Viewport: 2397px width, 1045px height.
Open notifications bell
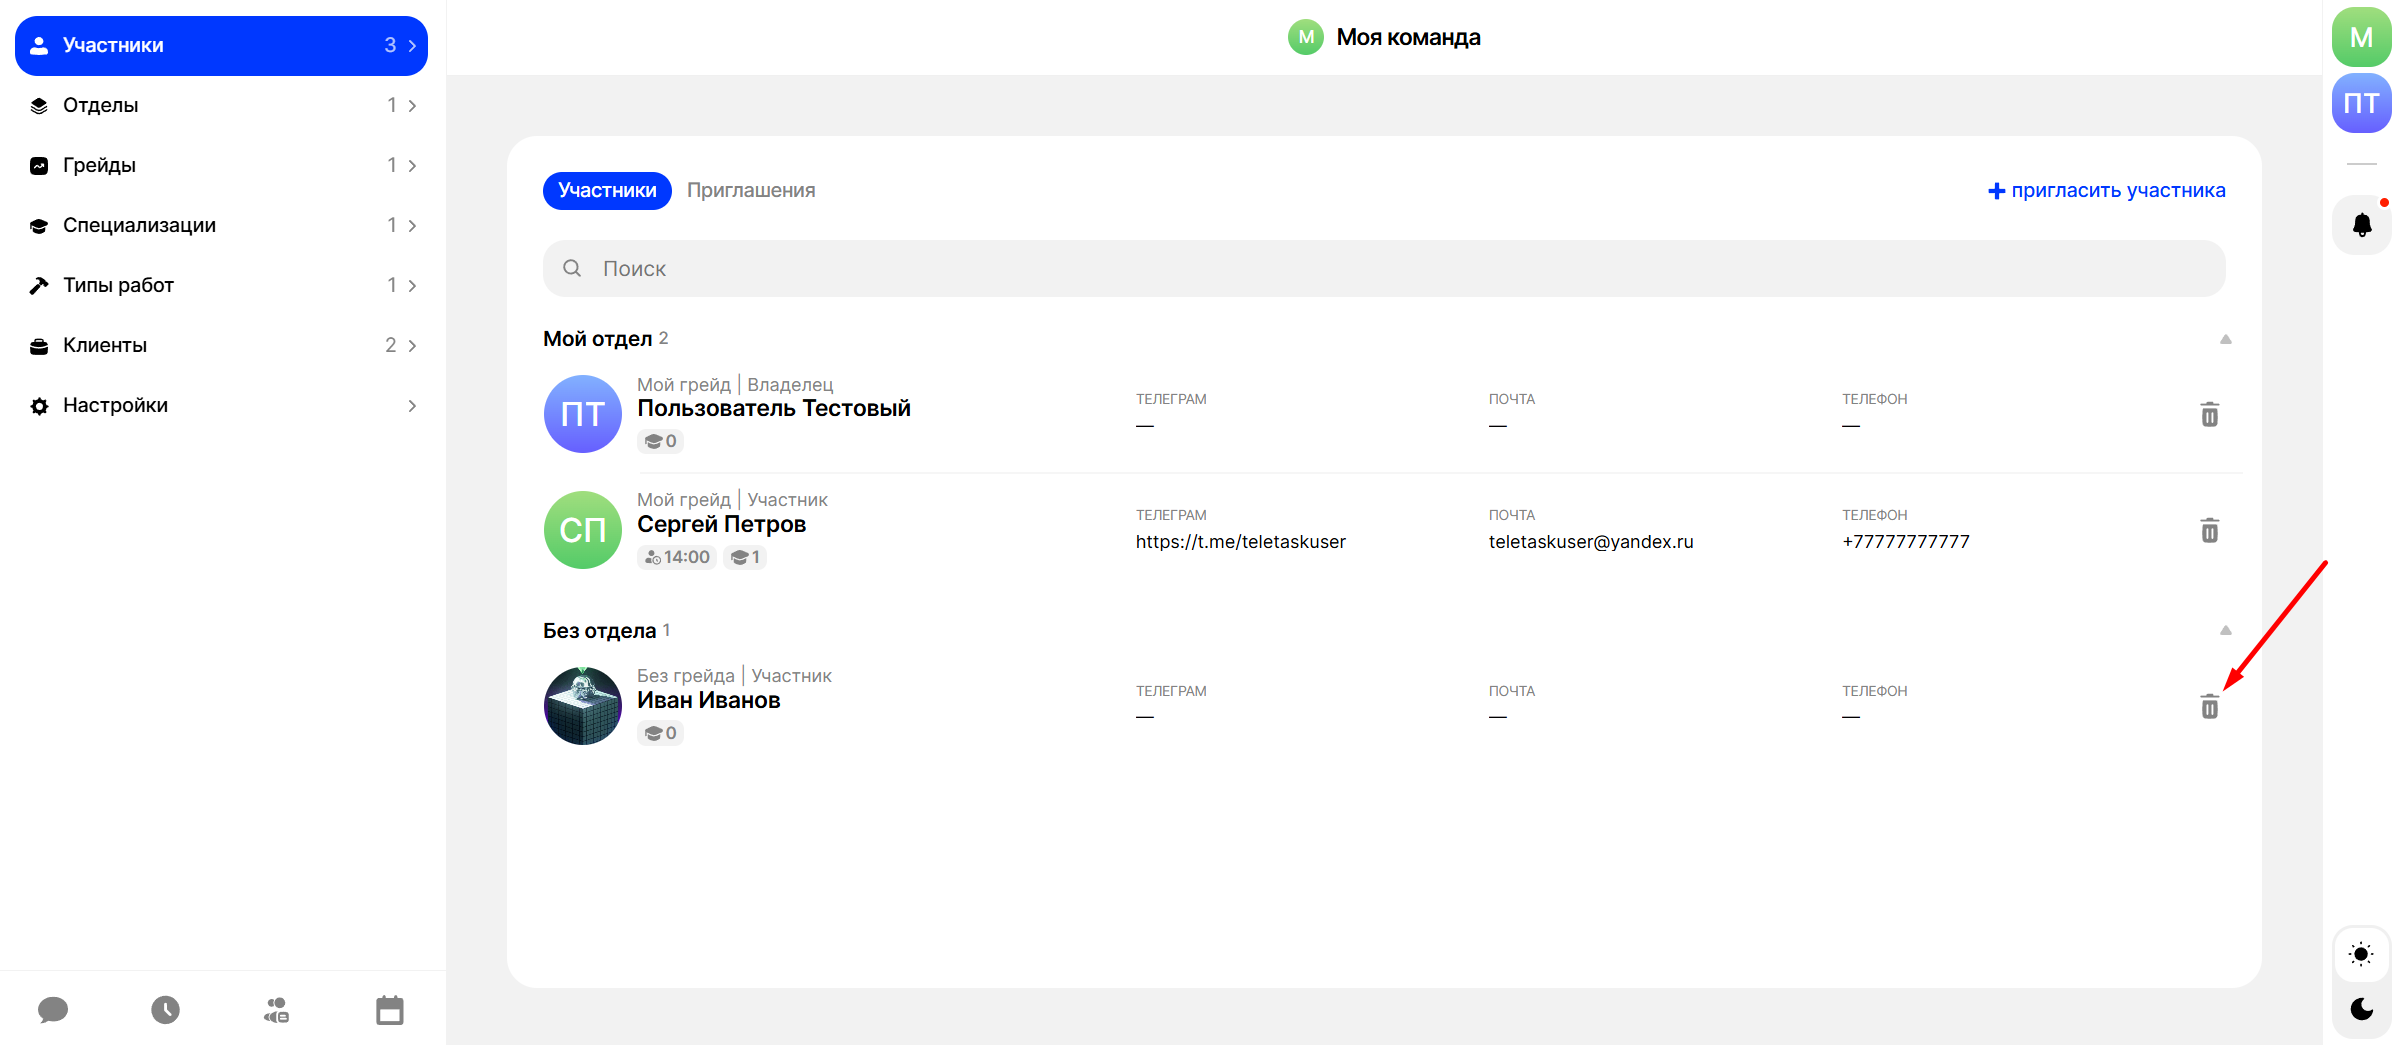coord(2361,225)
